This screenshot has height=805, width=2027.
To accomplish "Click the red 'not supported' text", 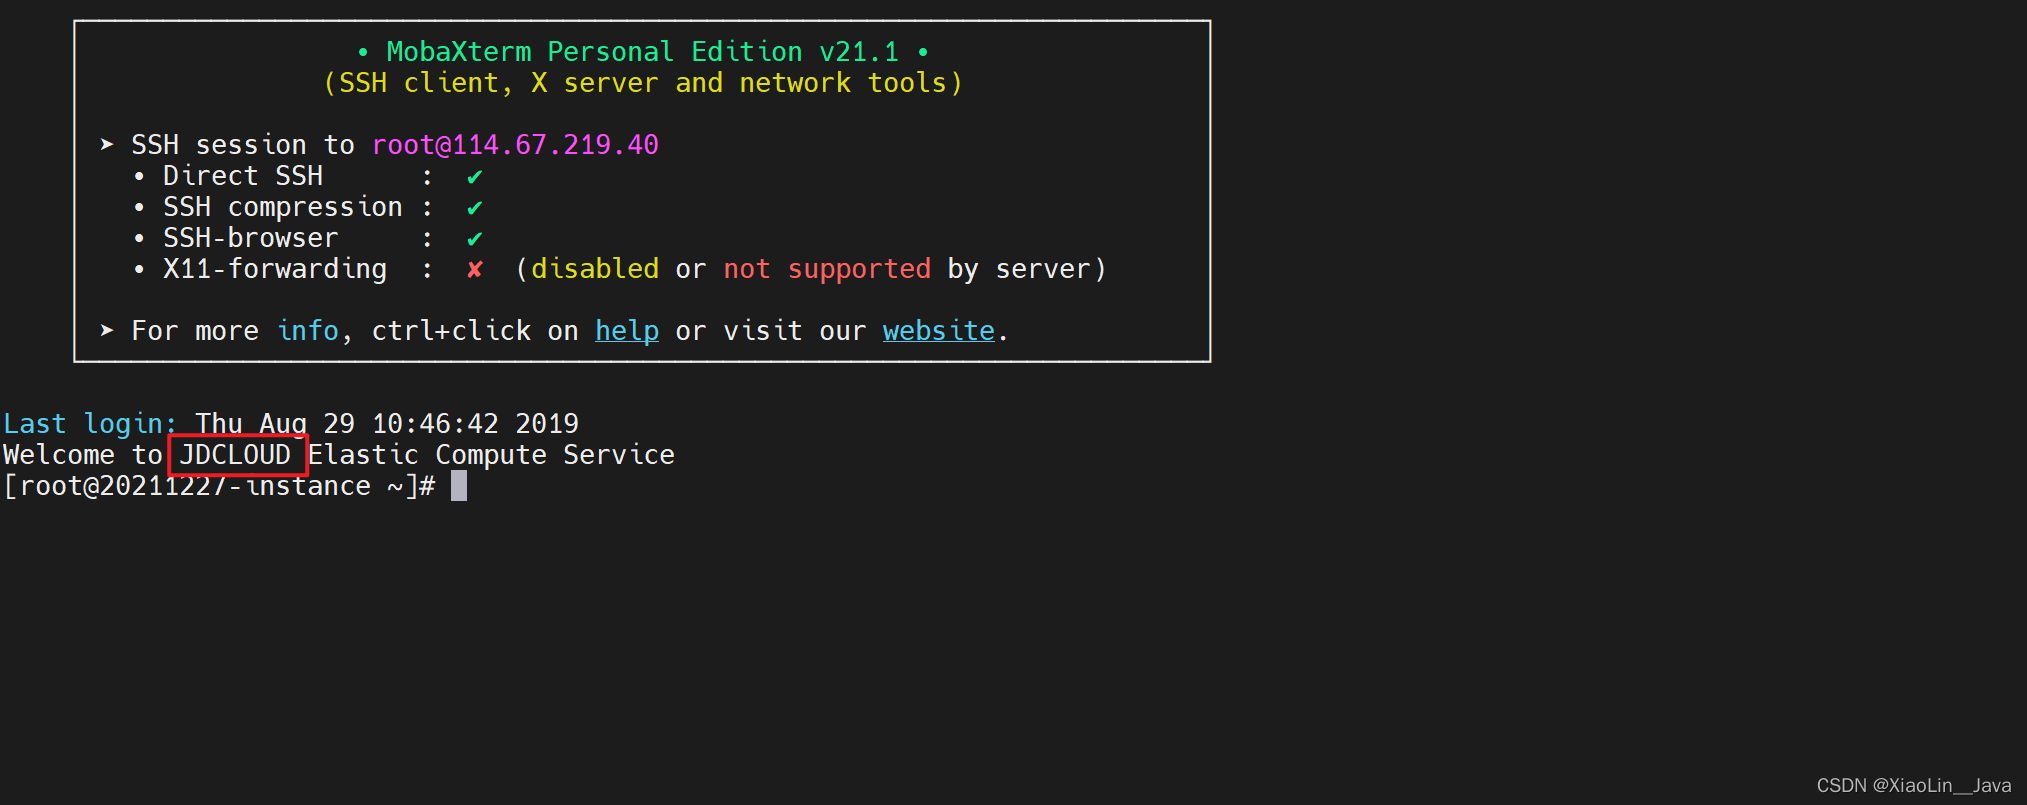I will click(827, 269).
